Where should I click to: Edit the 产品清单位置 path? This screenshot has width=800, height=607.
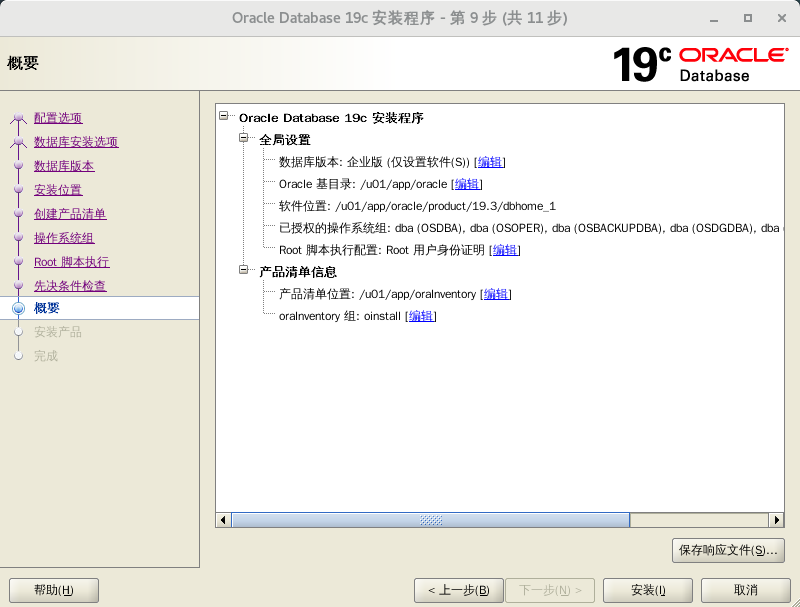(496, 294)
